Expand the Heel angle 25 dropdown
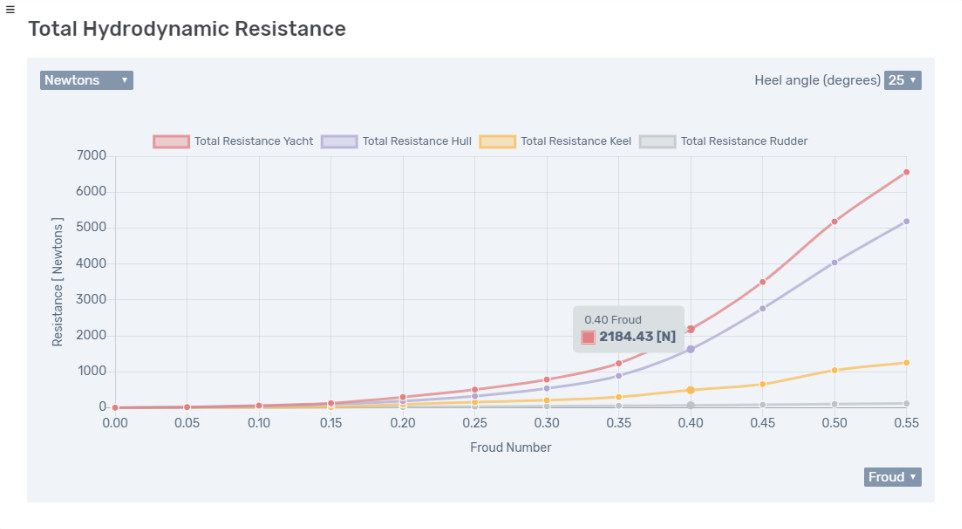 [902, 80]
